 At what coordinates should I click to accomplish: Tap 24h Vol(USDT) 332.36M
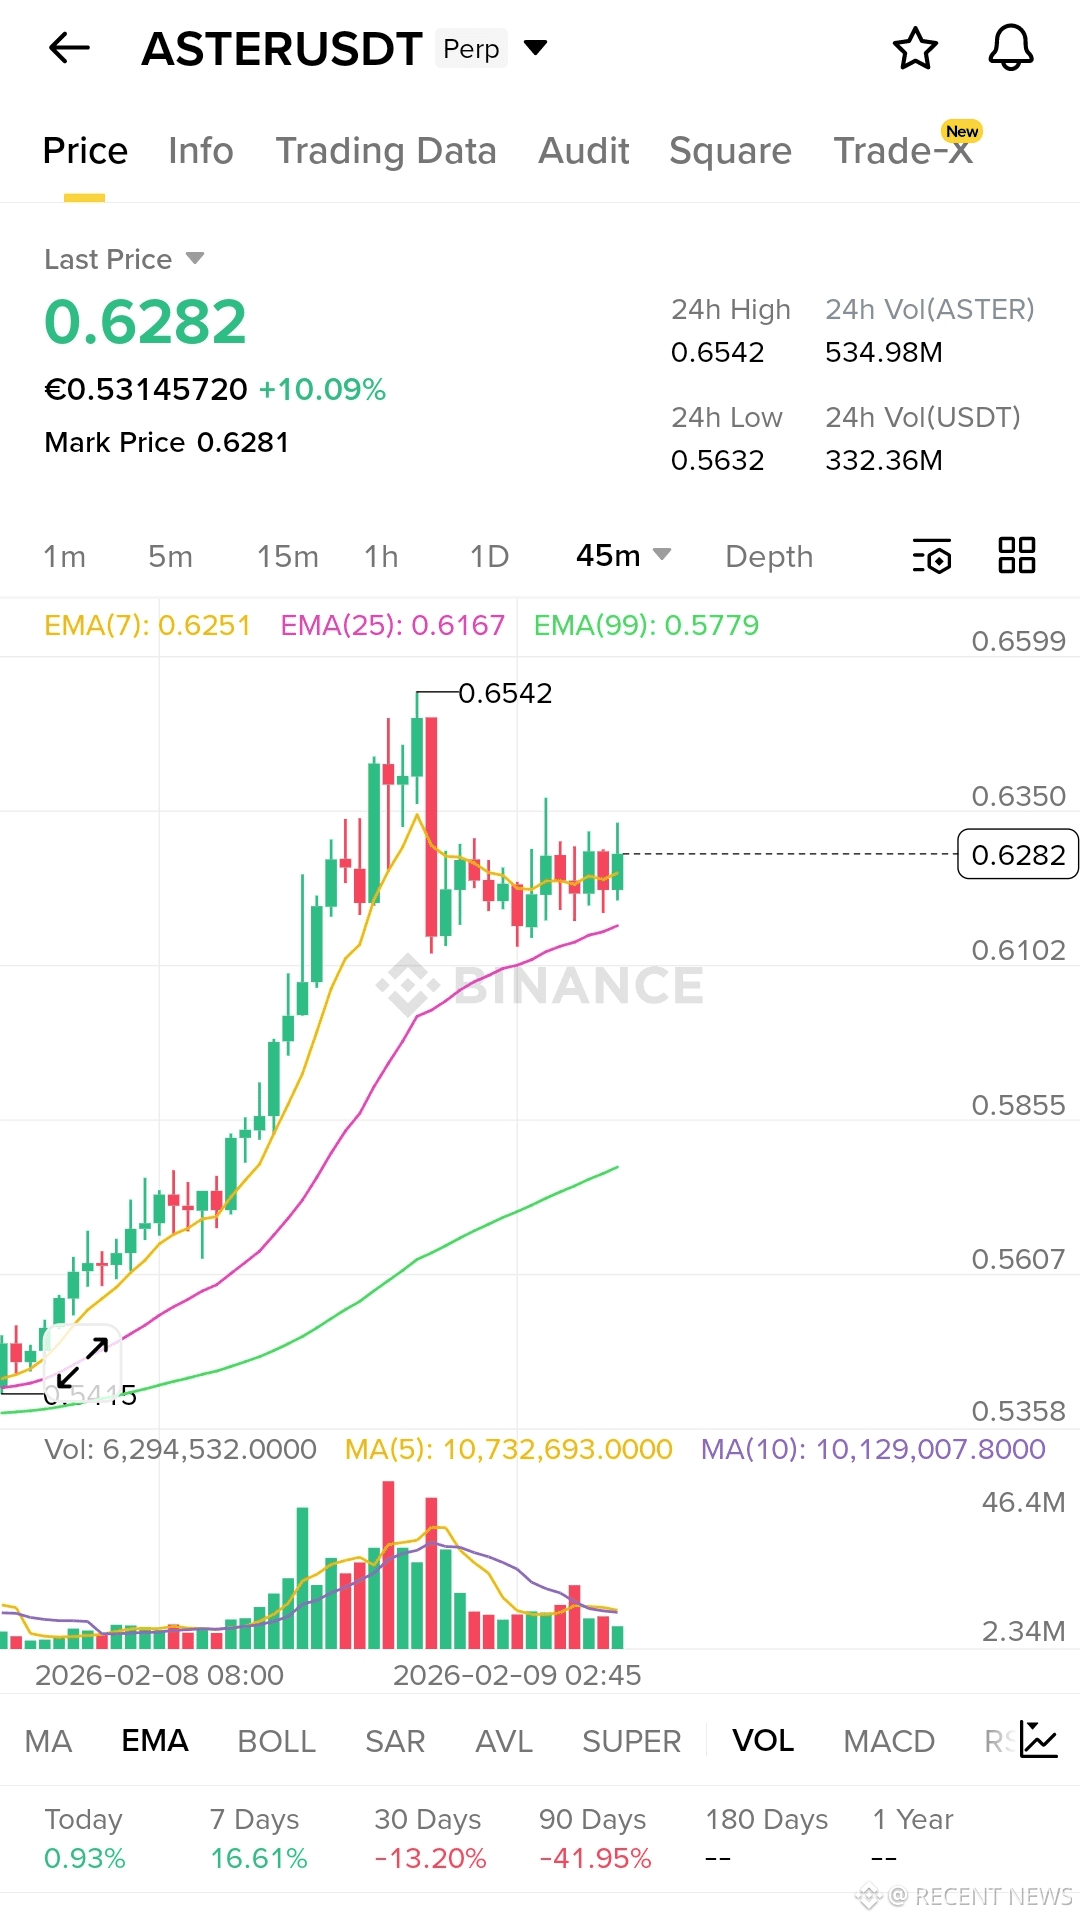pyautogui.click(x=884, y=460)
